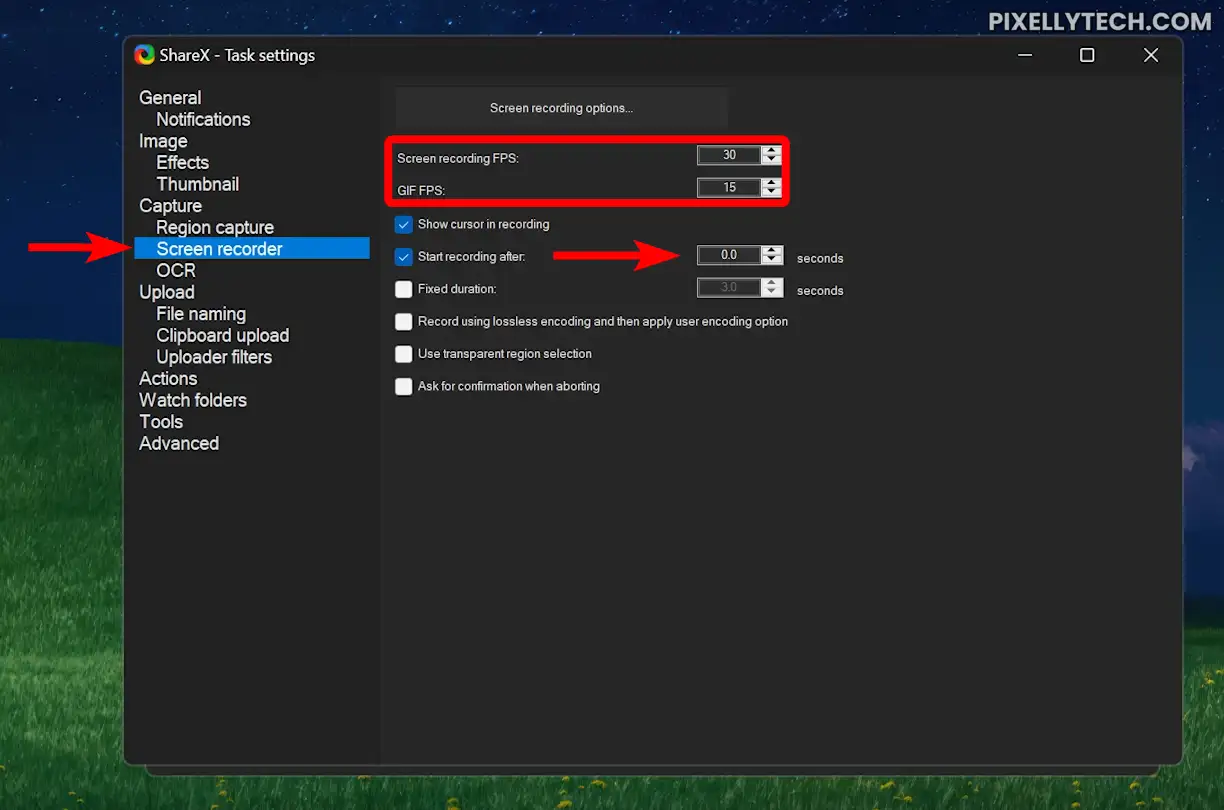Select Actions category

pos(168,378)
